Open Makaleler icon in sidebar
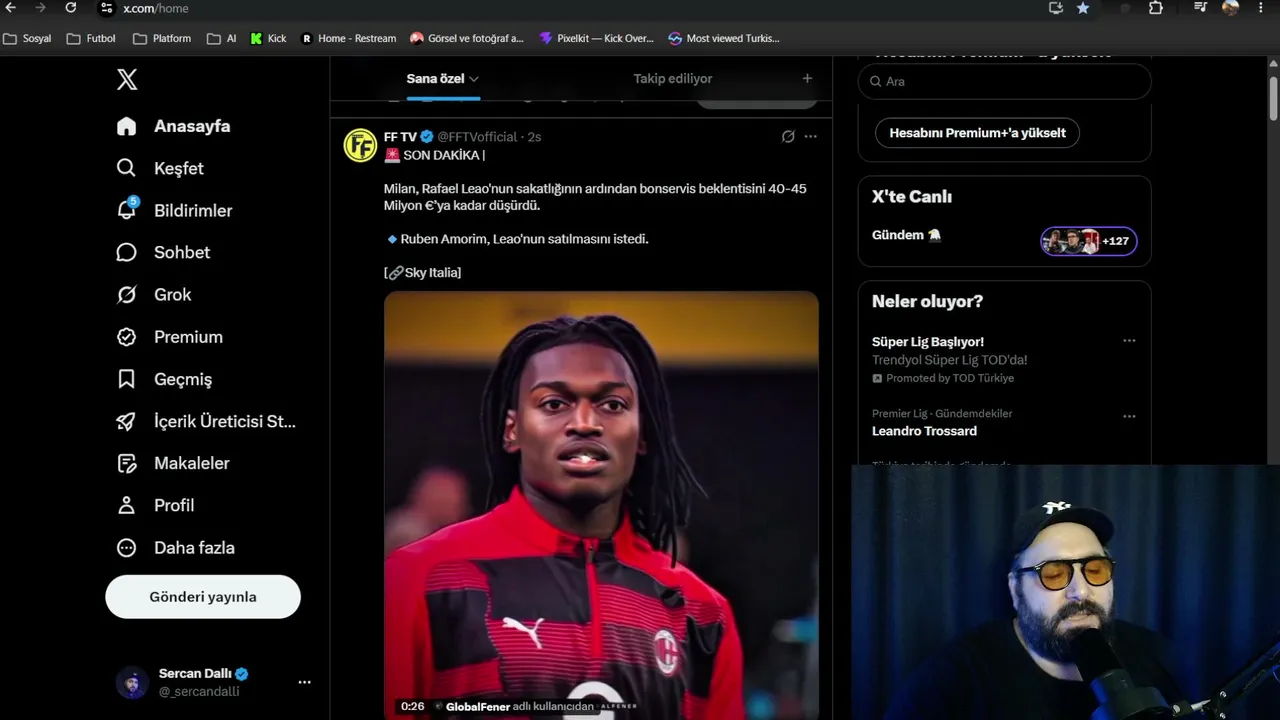Image resolution: width=1280 pixels, height=720 pixels. click(x=126, y=463)
